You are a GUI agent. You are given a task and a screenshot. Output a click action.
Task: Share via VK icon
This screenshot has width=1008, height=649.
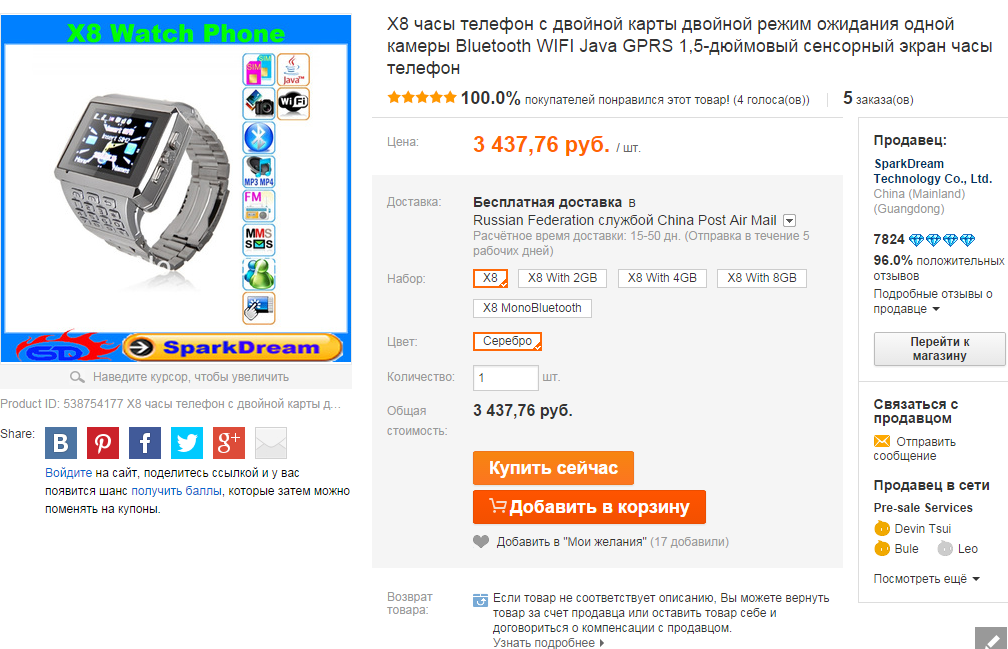(61, 443)
